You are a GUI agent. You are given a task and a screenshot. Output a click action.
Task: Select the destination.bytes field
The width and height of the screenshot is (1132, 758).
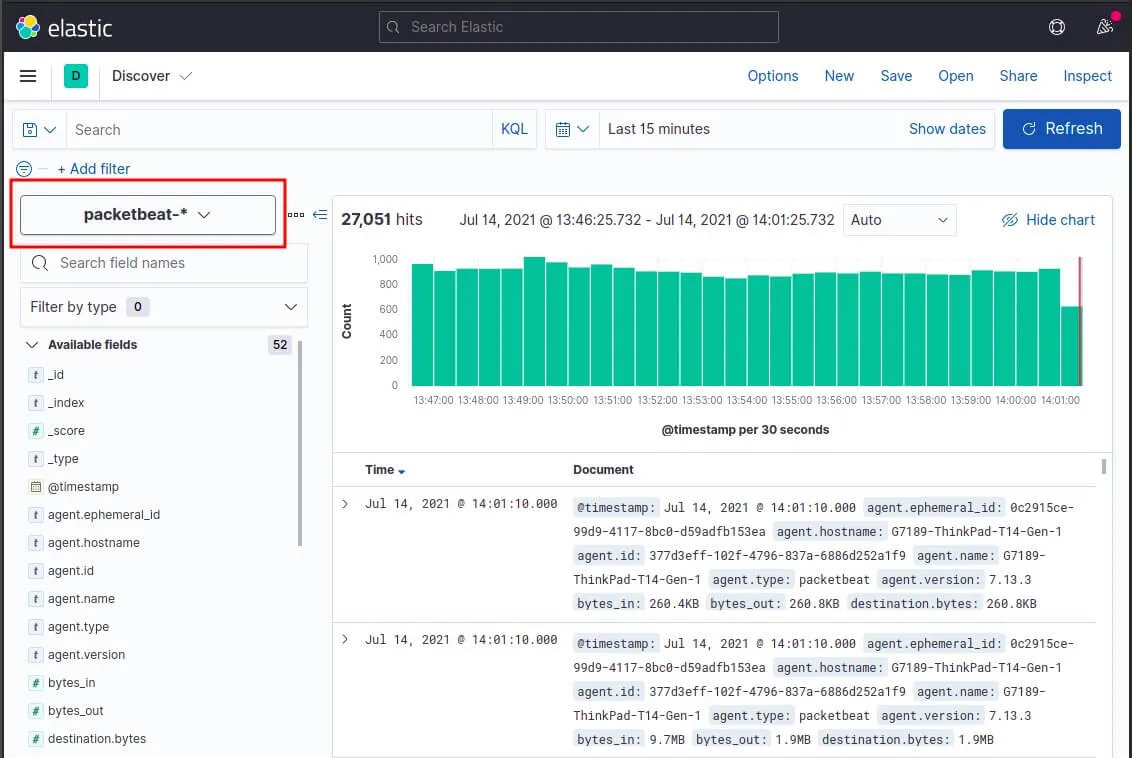pyautogui.click(x=97, y=739)
